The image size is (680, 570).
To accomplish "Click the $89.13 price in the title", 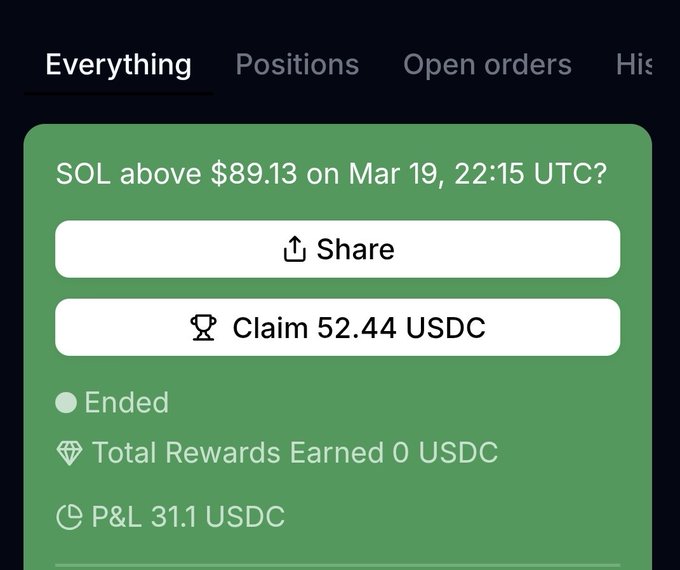I will coord(254,173).
